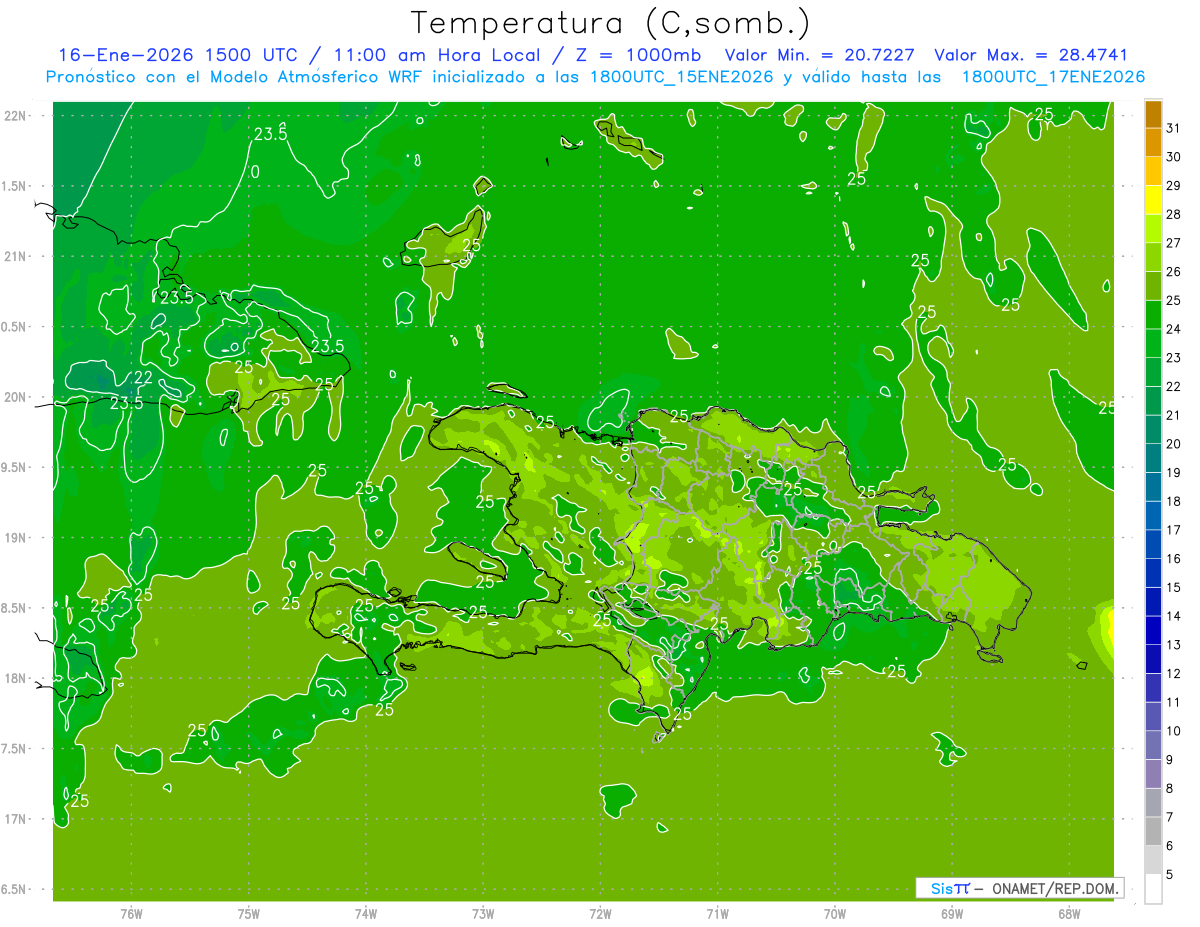Click the legend scale value '31'

(1174, 128)
